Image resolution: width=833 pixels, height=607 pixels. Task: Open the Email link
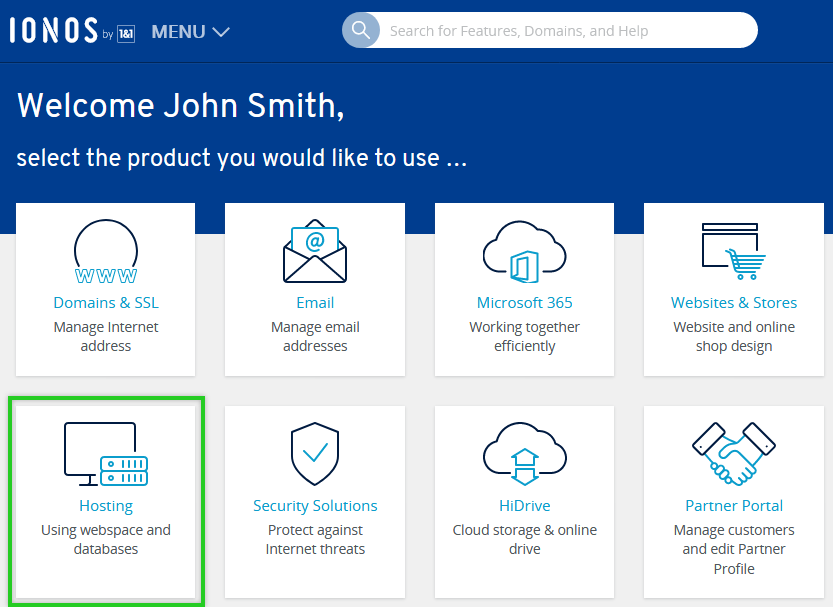tap(315, 303)
